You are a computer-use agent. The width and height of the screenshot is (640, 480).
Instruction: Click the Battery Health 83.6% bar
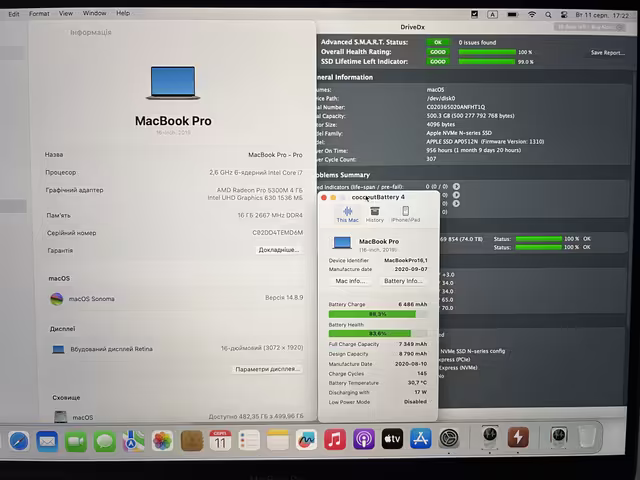point(378,333)
